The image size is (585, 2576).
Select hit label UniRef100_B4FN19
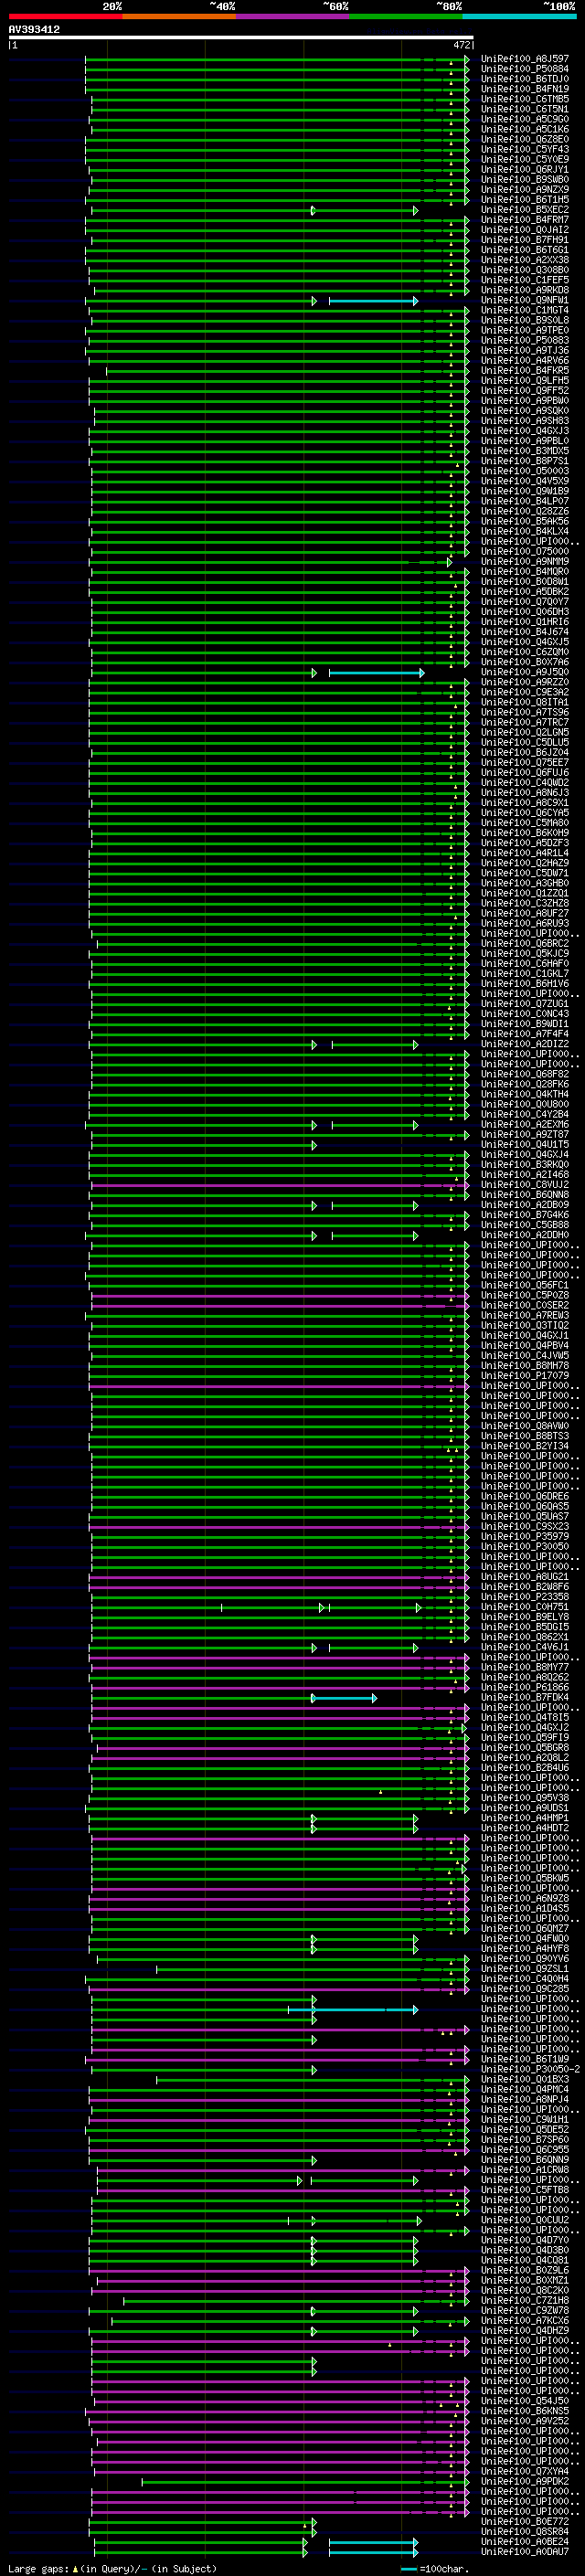(524, 89)
